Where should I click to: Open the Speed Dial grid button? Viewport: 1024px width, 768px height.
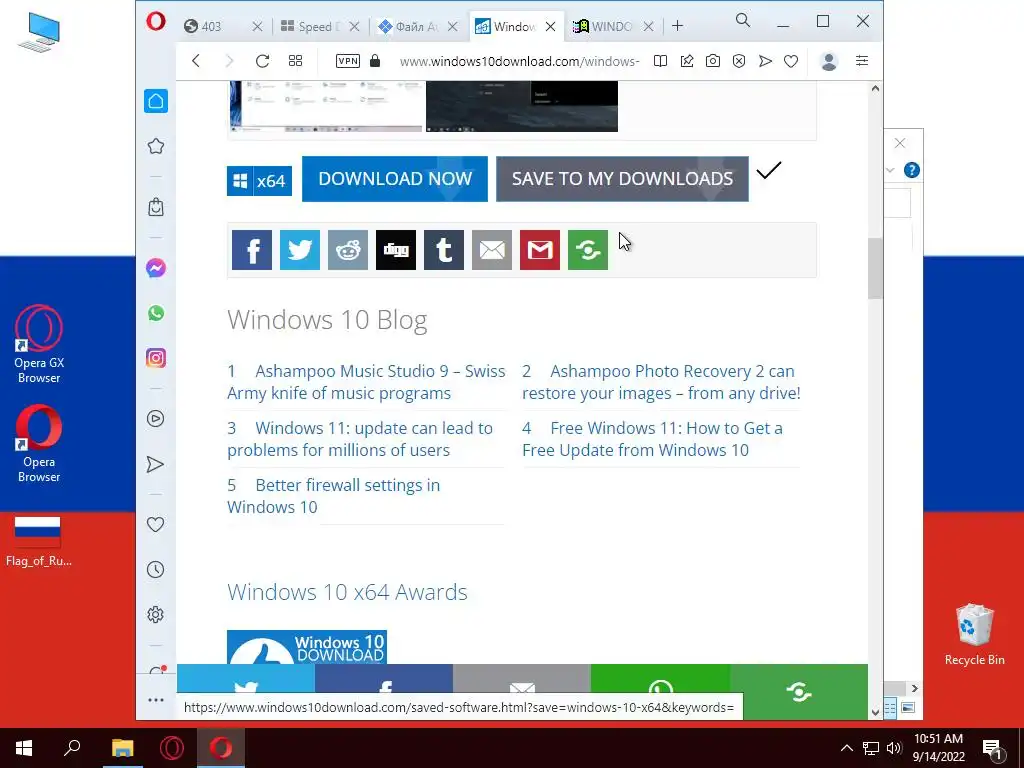click(295, 61)
